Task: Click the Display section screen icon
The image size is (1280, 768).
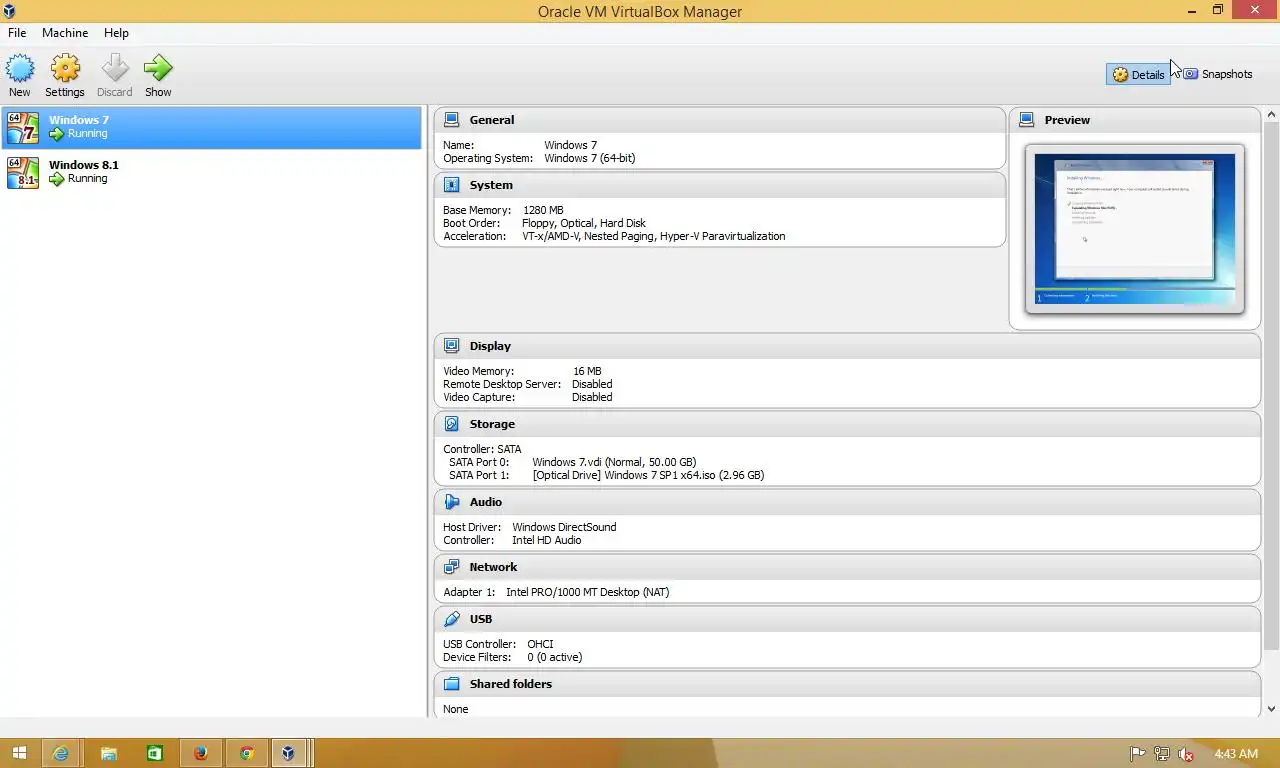Action: tap(452, 346)
